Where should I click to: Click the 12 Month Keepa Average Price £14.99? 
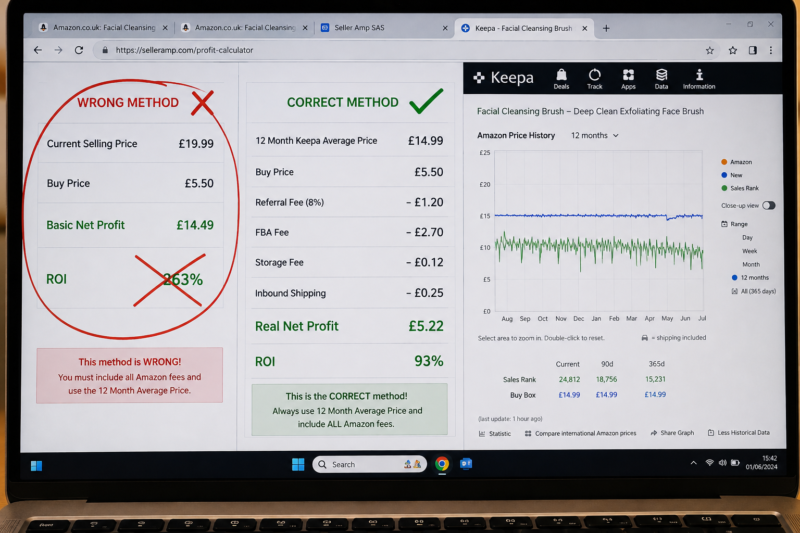pos(426,141)
